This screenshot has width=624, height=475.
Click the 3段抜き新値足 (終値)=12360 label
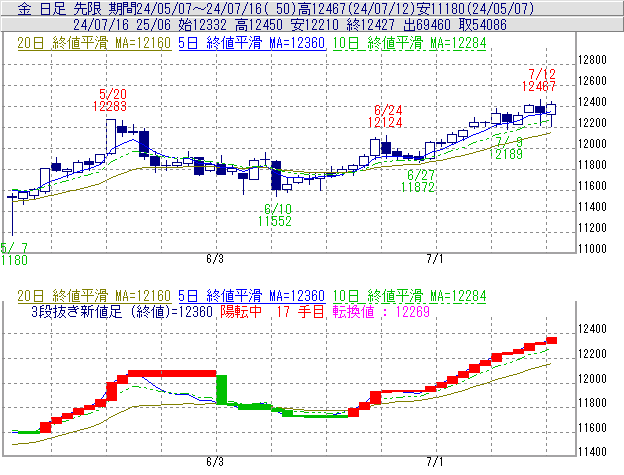(122, 311)
